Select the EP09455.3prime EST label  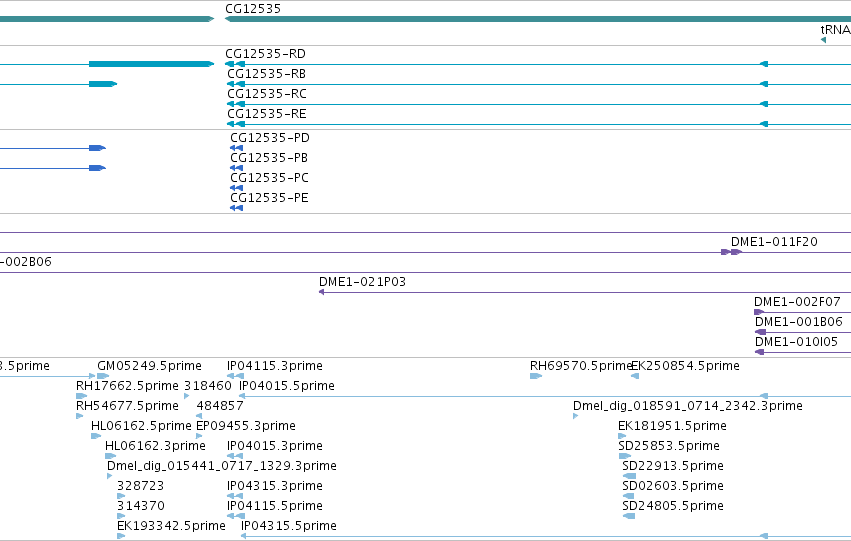click(x=246, y=427)
